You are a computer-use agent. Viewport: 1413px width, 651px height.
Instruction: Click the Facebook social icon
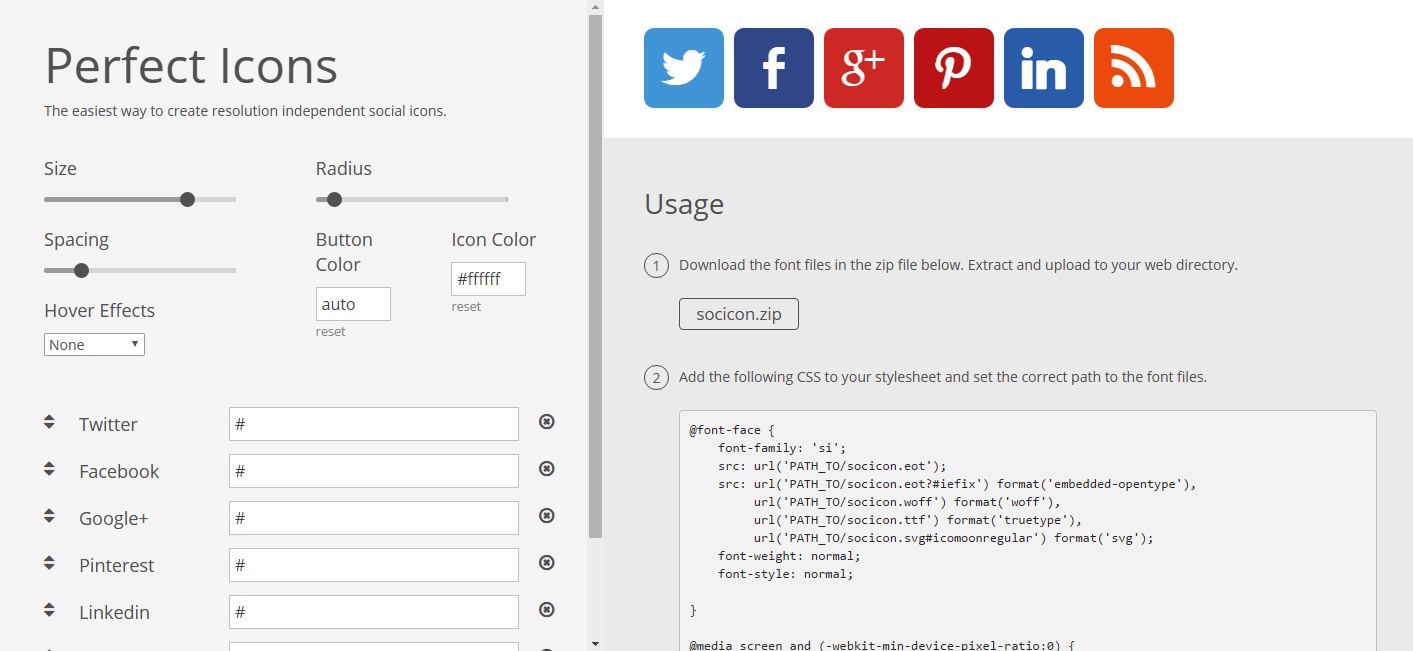(x=773, y=68)
